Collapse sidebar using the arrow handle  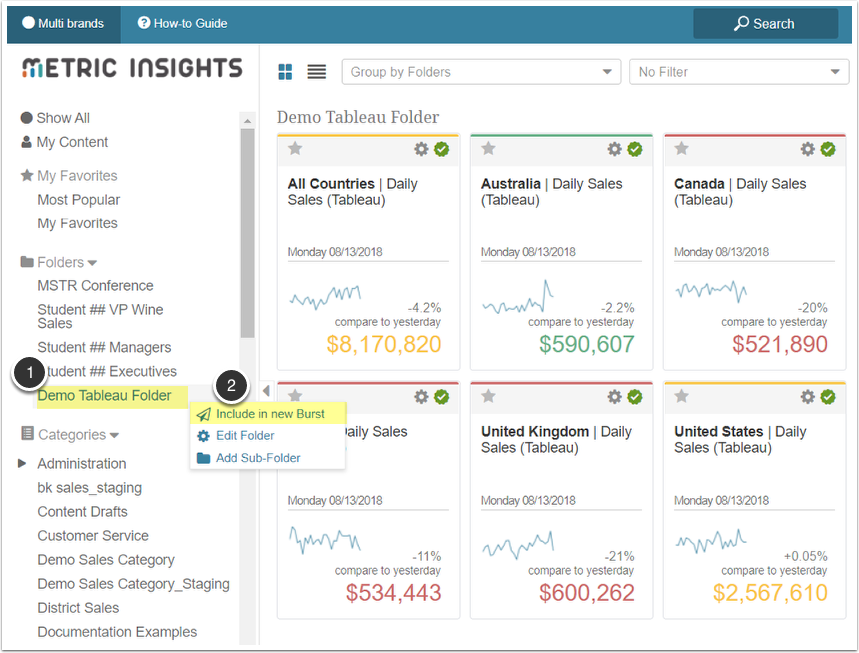pos(266,390)
